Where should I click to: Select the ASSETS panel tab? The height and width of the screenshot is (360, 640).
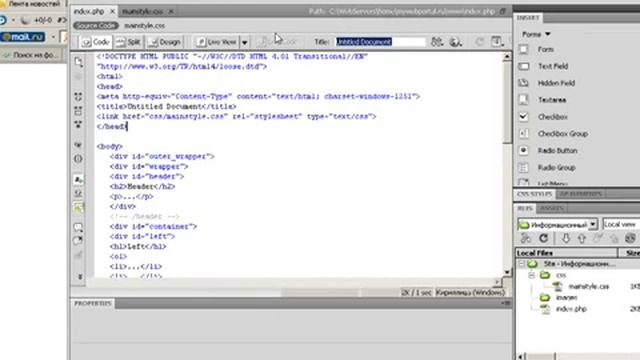[551, 208]
